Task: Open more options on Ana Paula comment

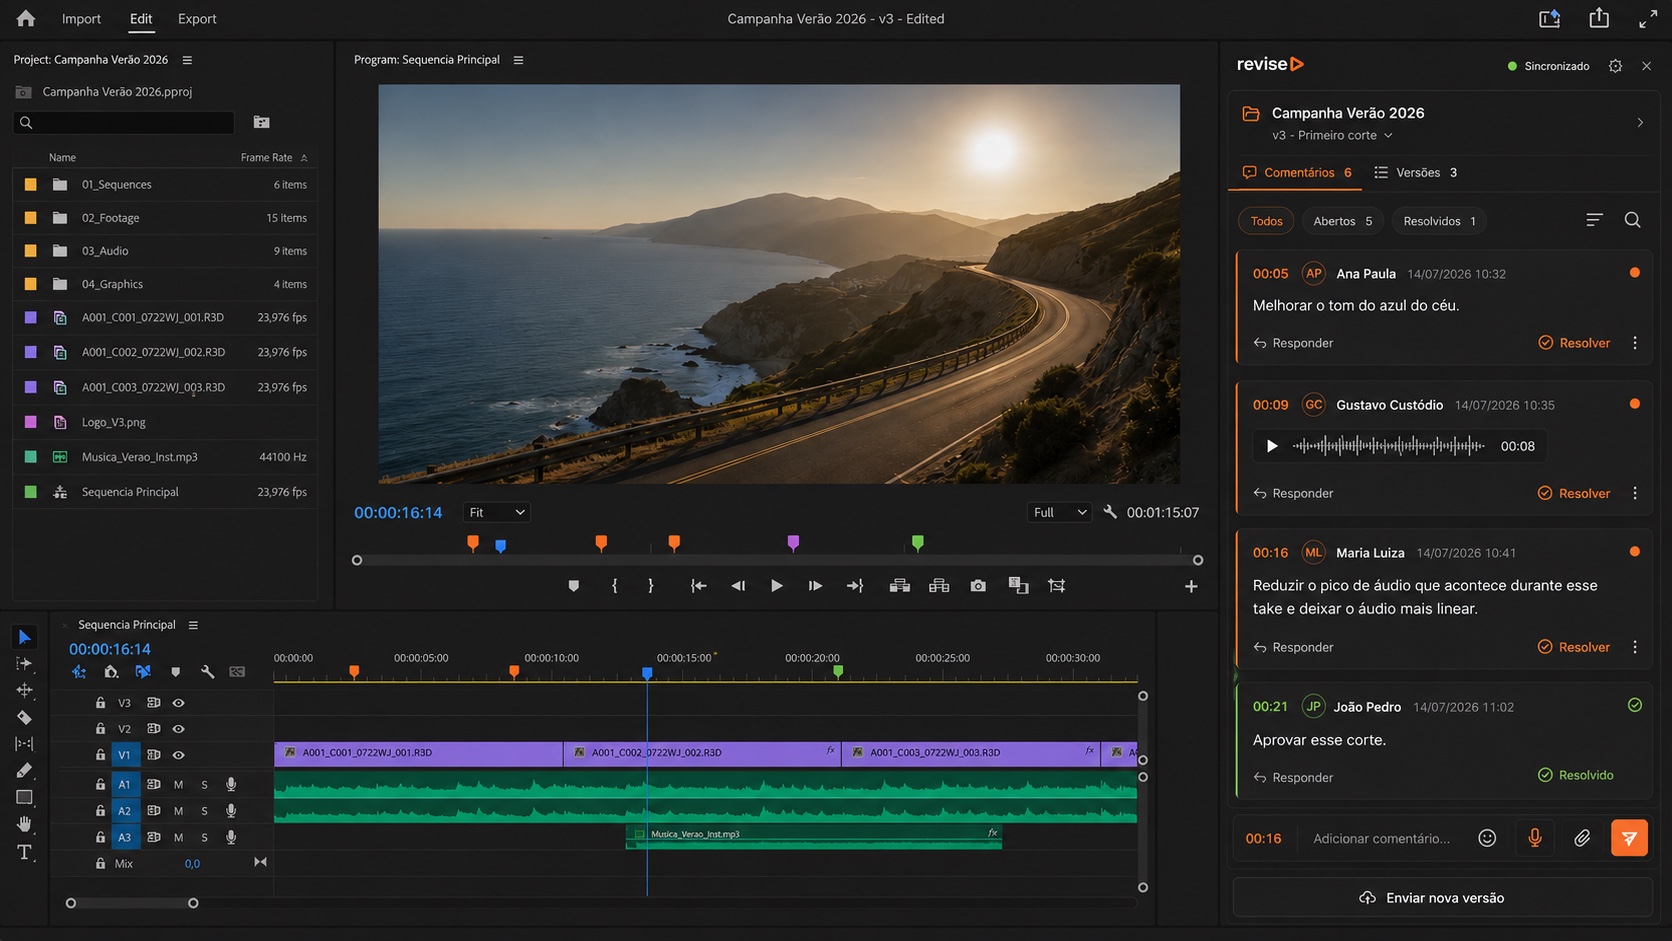Action: [1635, 343]
